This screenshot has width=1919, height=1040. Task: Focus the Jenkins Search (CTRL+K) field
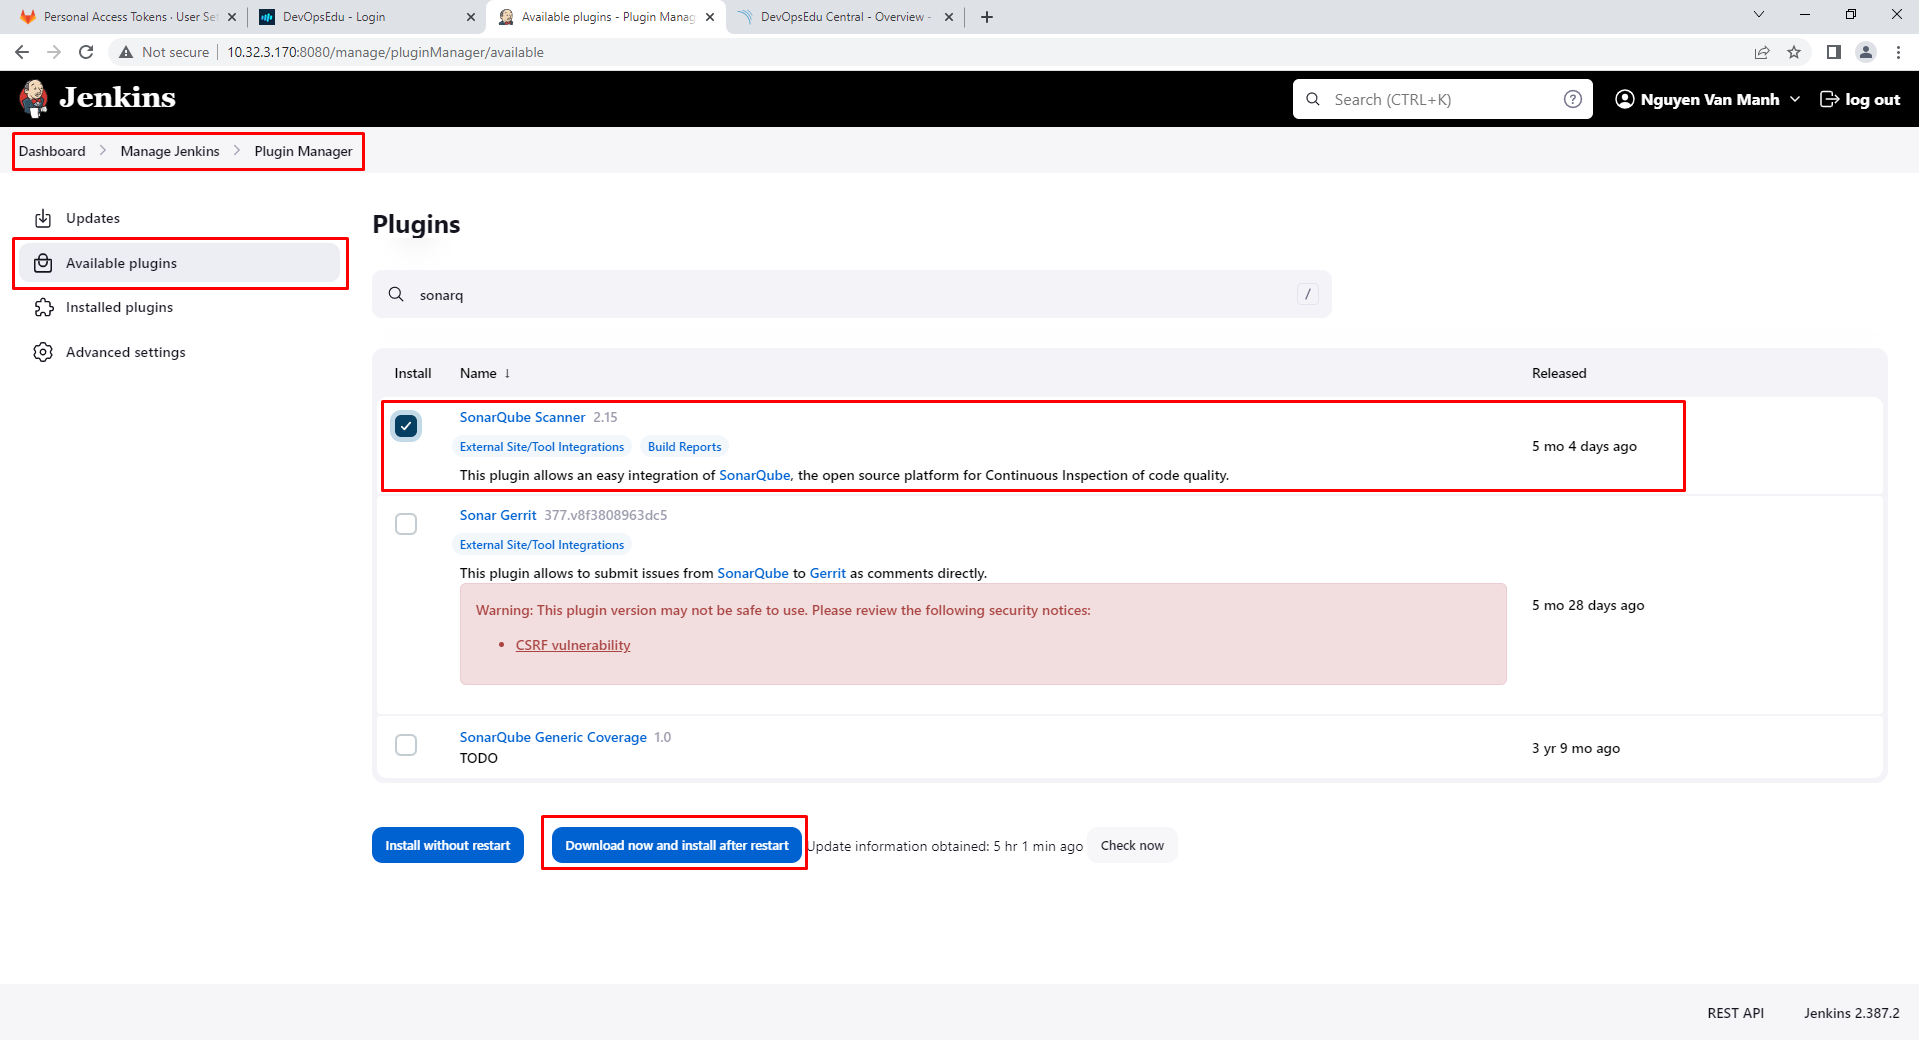(x=1443, y=99)
